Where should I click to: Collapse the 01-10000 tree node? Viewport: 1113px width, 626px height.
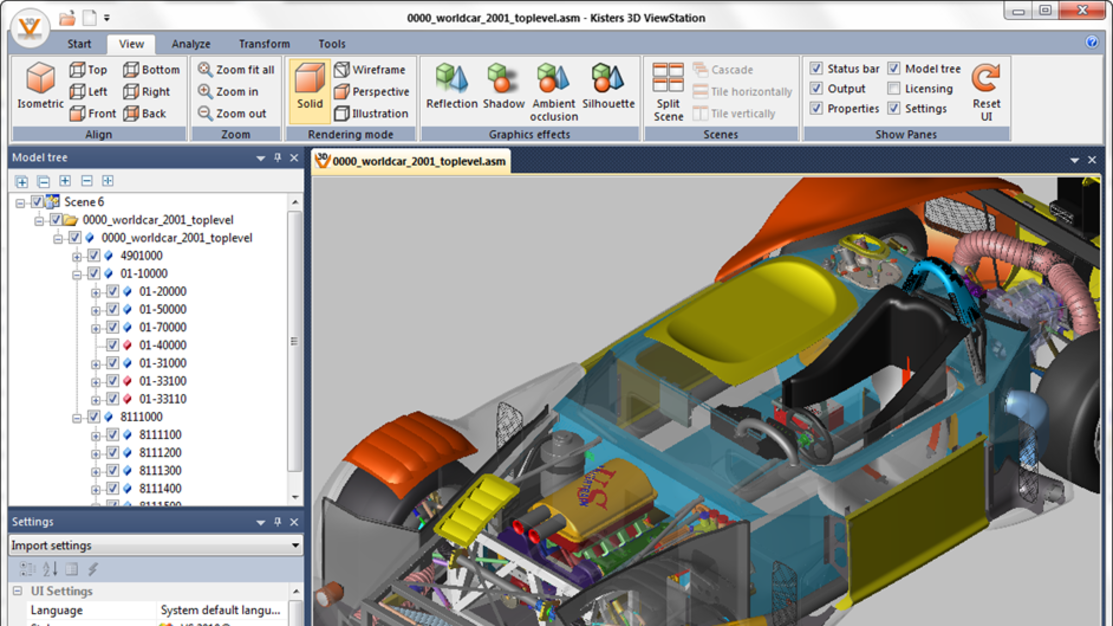click(77, 275)
